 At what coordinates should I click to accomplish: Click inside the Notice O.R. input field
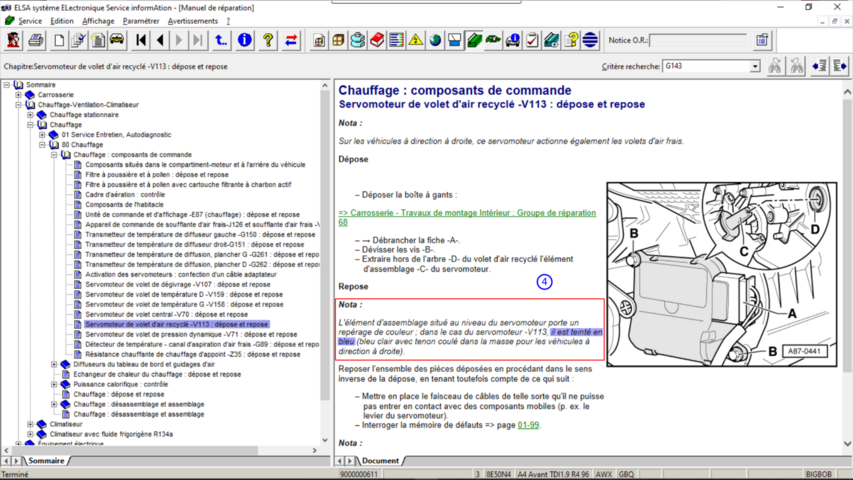(699, 40)
